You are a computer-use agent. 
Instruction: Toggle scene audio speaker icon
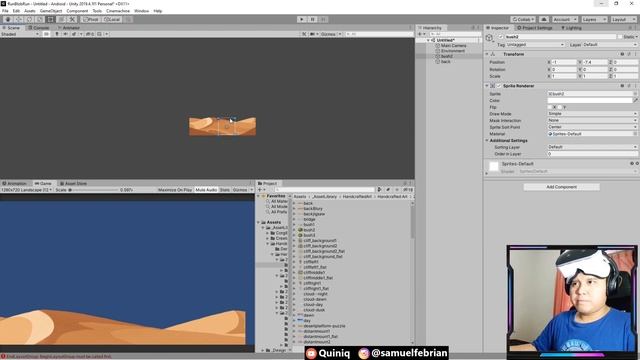pyautogui.click(x=65, y=34)
